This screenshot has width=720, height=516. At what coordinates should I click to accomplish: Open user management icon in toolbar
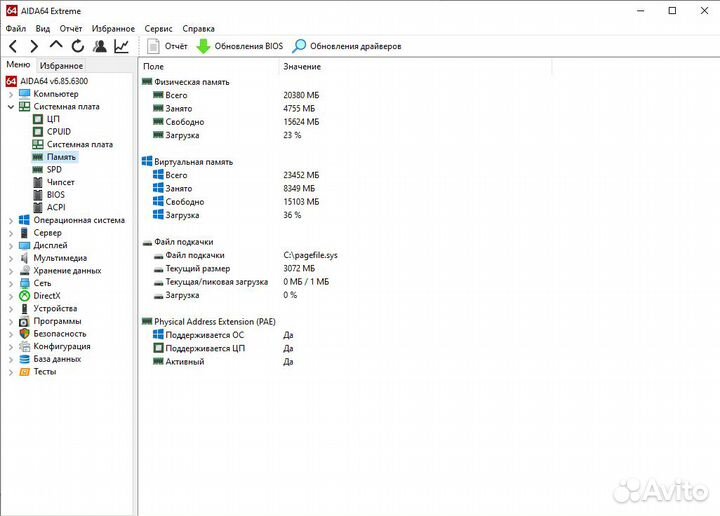click(x=99, y=46)
